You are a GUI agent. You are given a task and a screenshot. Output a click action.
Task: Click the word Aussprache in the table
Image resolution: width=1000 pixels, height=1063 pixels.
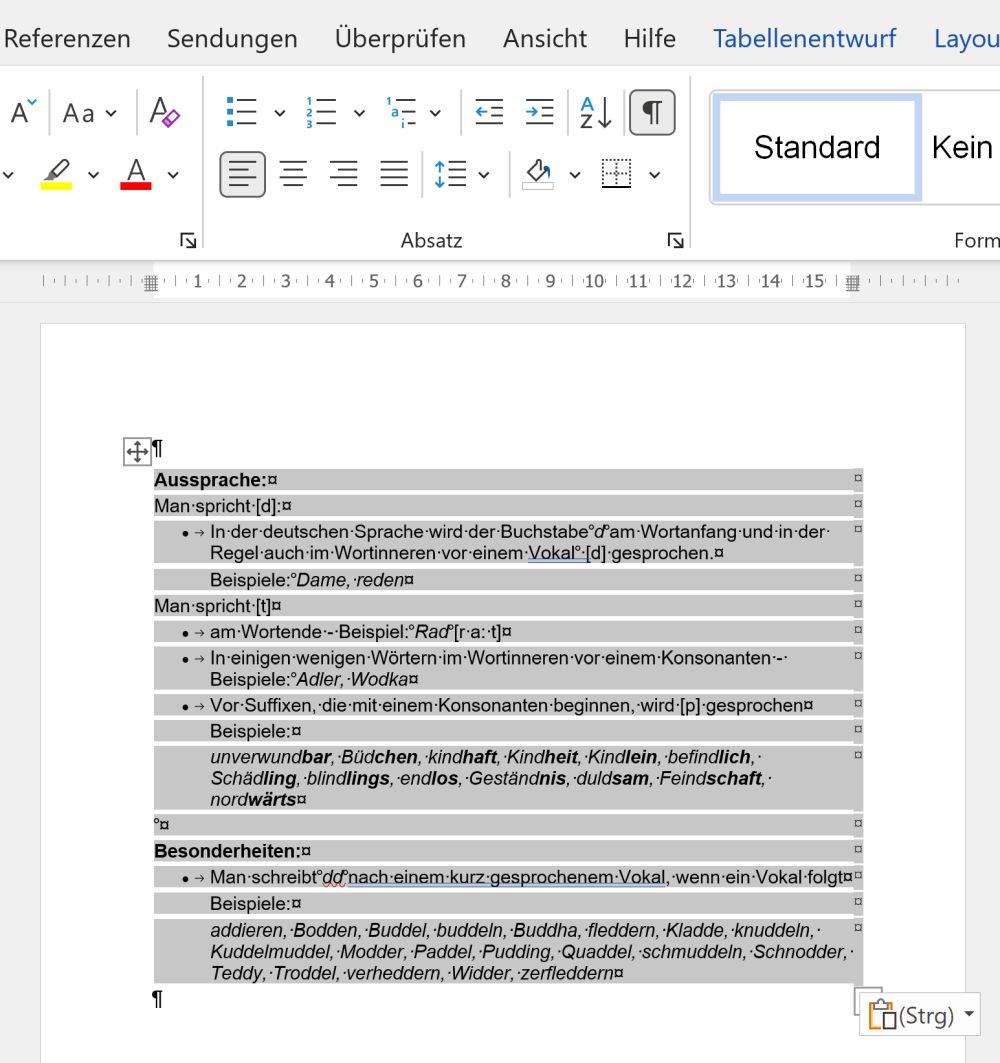208,480
